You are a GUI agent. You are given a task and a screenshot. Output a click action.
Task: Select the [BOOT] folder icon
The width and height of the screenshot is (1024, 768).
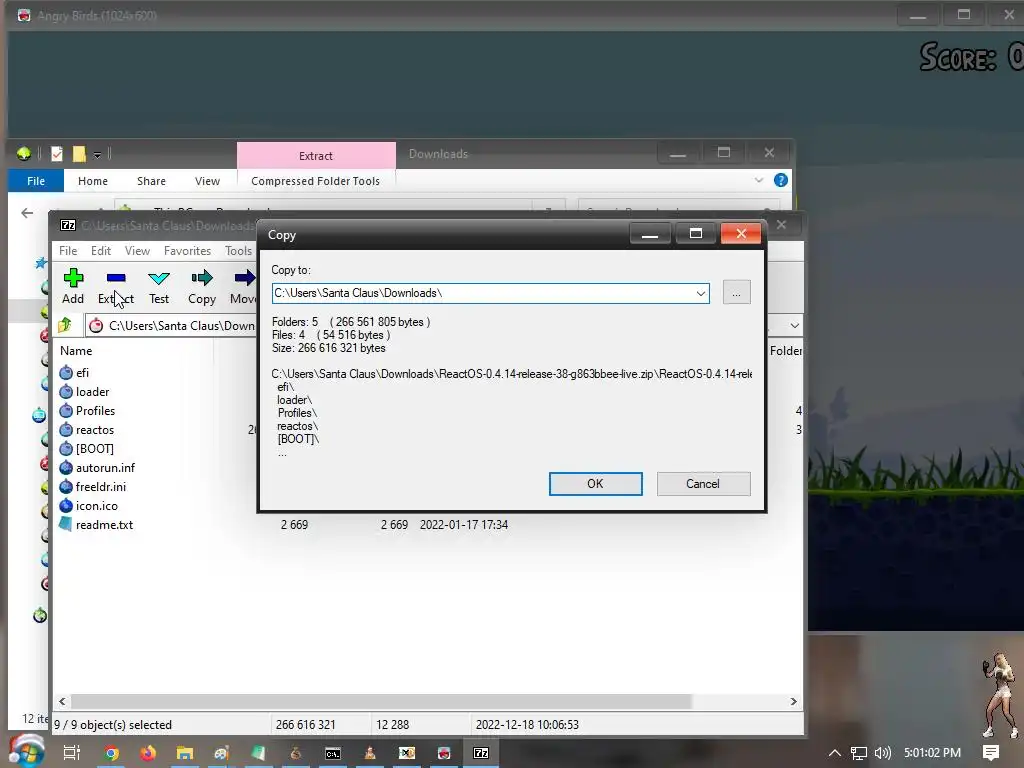pos(66,448)
